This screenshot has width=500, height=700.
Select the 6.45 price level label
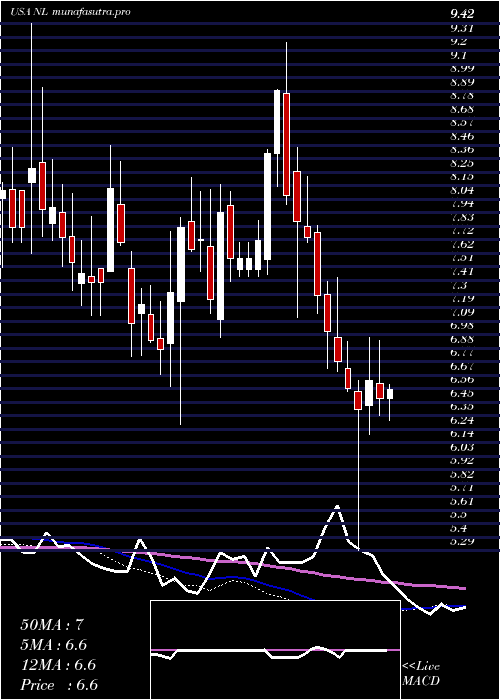point(462,393)
